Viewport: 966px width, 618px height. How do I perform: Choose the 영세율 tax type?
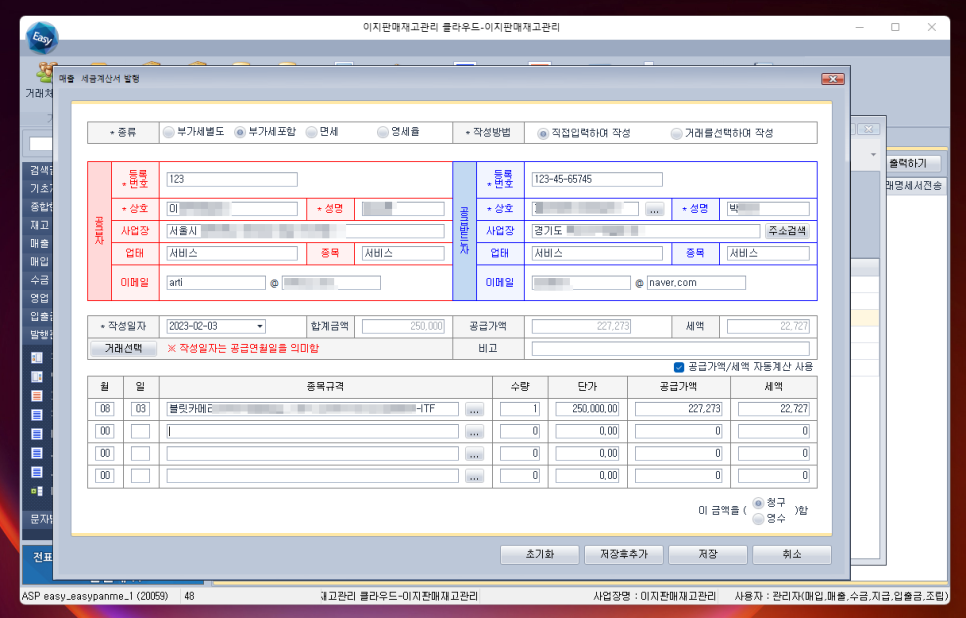coord(383,132)
